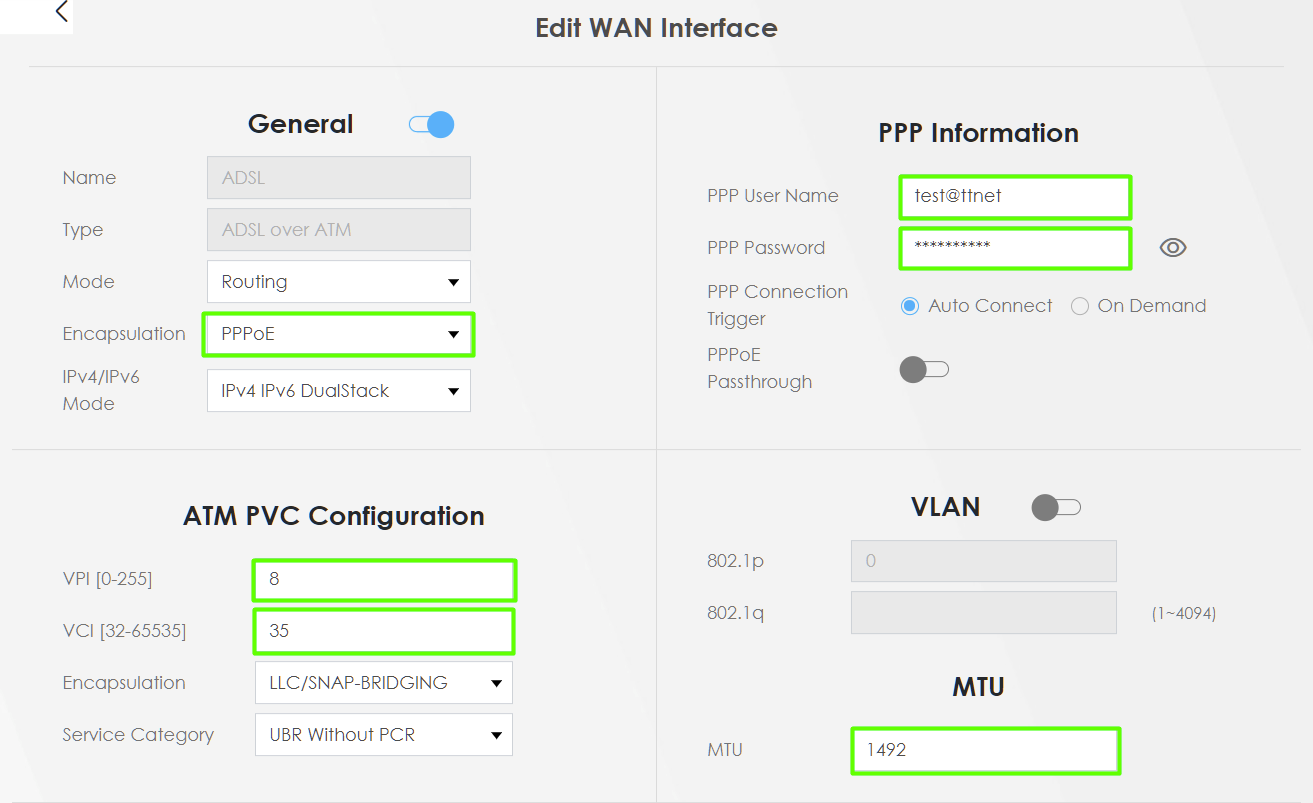Click the VCI value field
Image resolution: width=1313 pixels, height=803 pixels.
pos(384,631)
